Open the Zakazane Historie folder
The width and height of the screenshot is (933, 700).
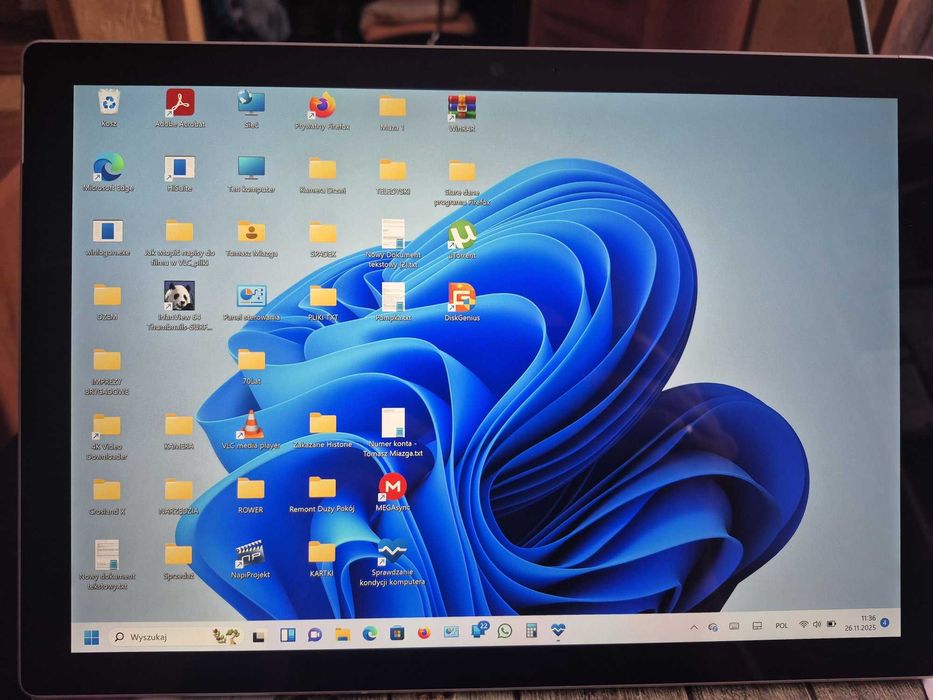click(x=323, y=430)
